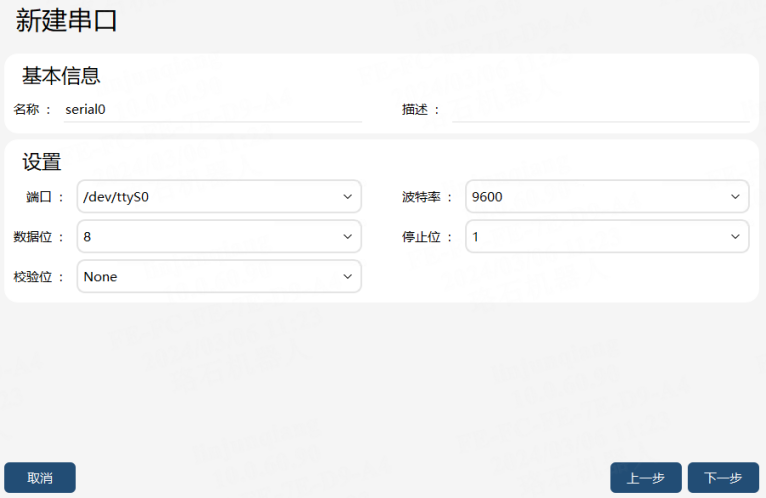Click the chevron arrow of 波特率 dropdown

(x=735, y=197)
